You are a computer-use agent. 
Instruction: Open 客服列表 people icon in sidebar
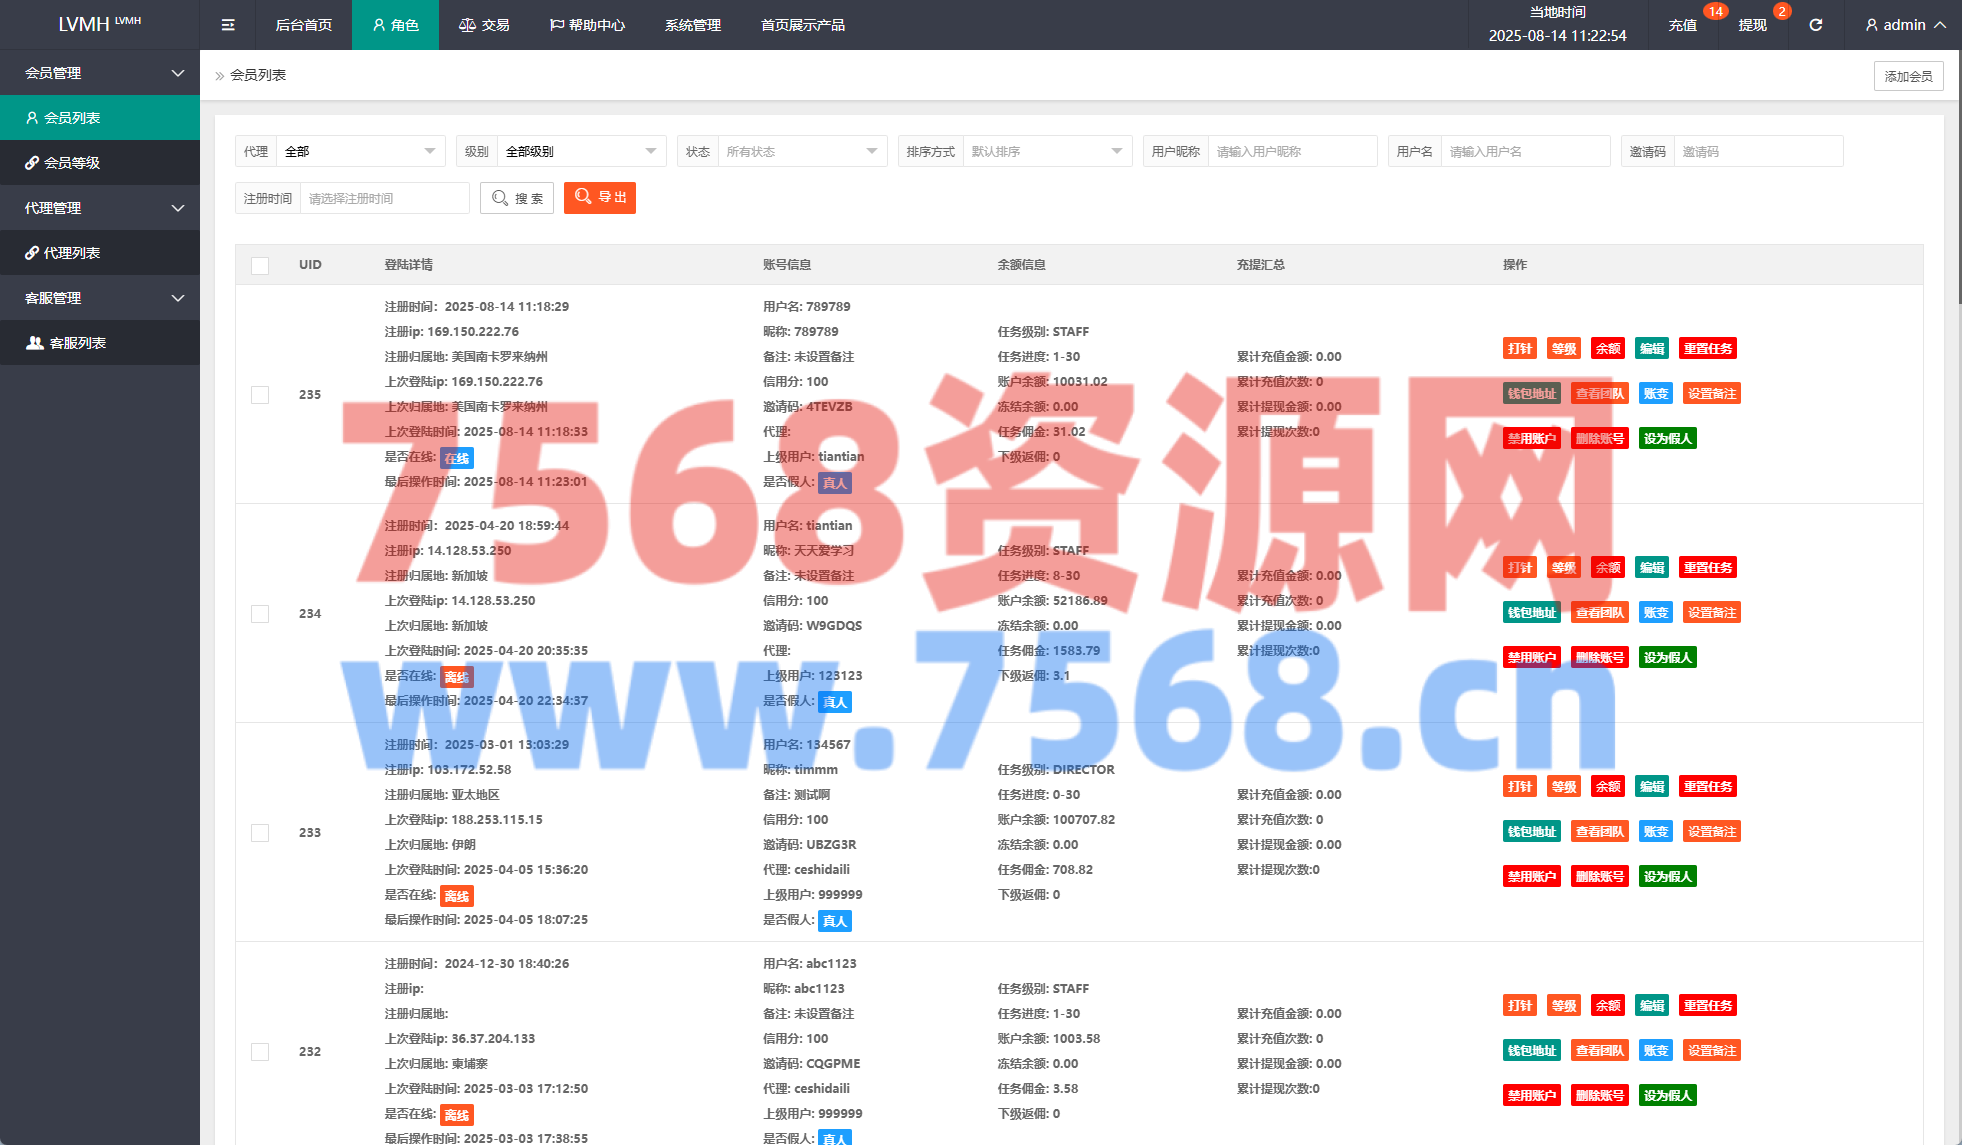coord(34,343)
